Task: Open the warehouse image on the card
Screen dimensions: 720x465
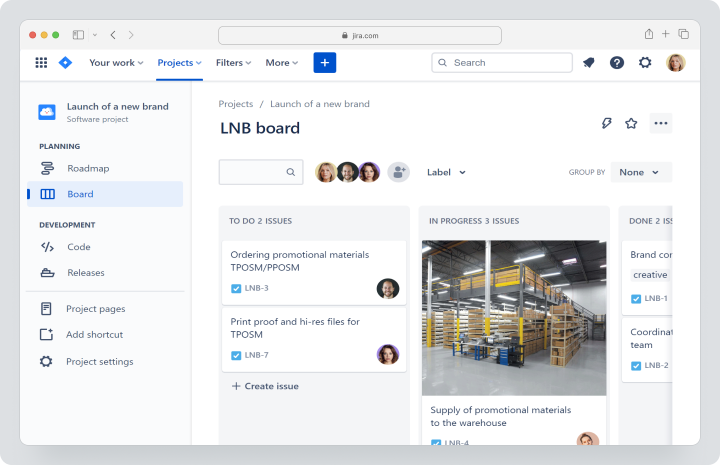Action: 514,318
